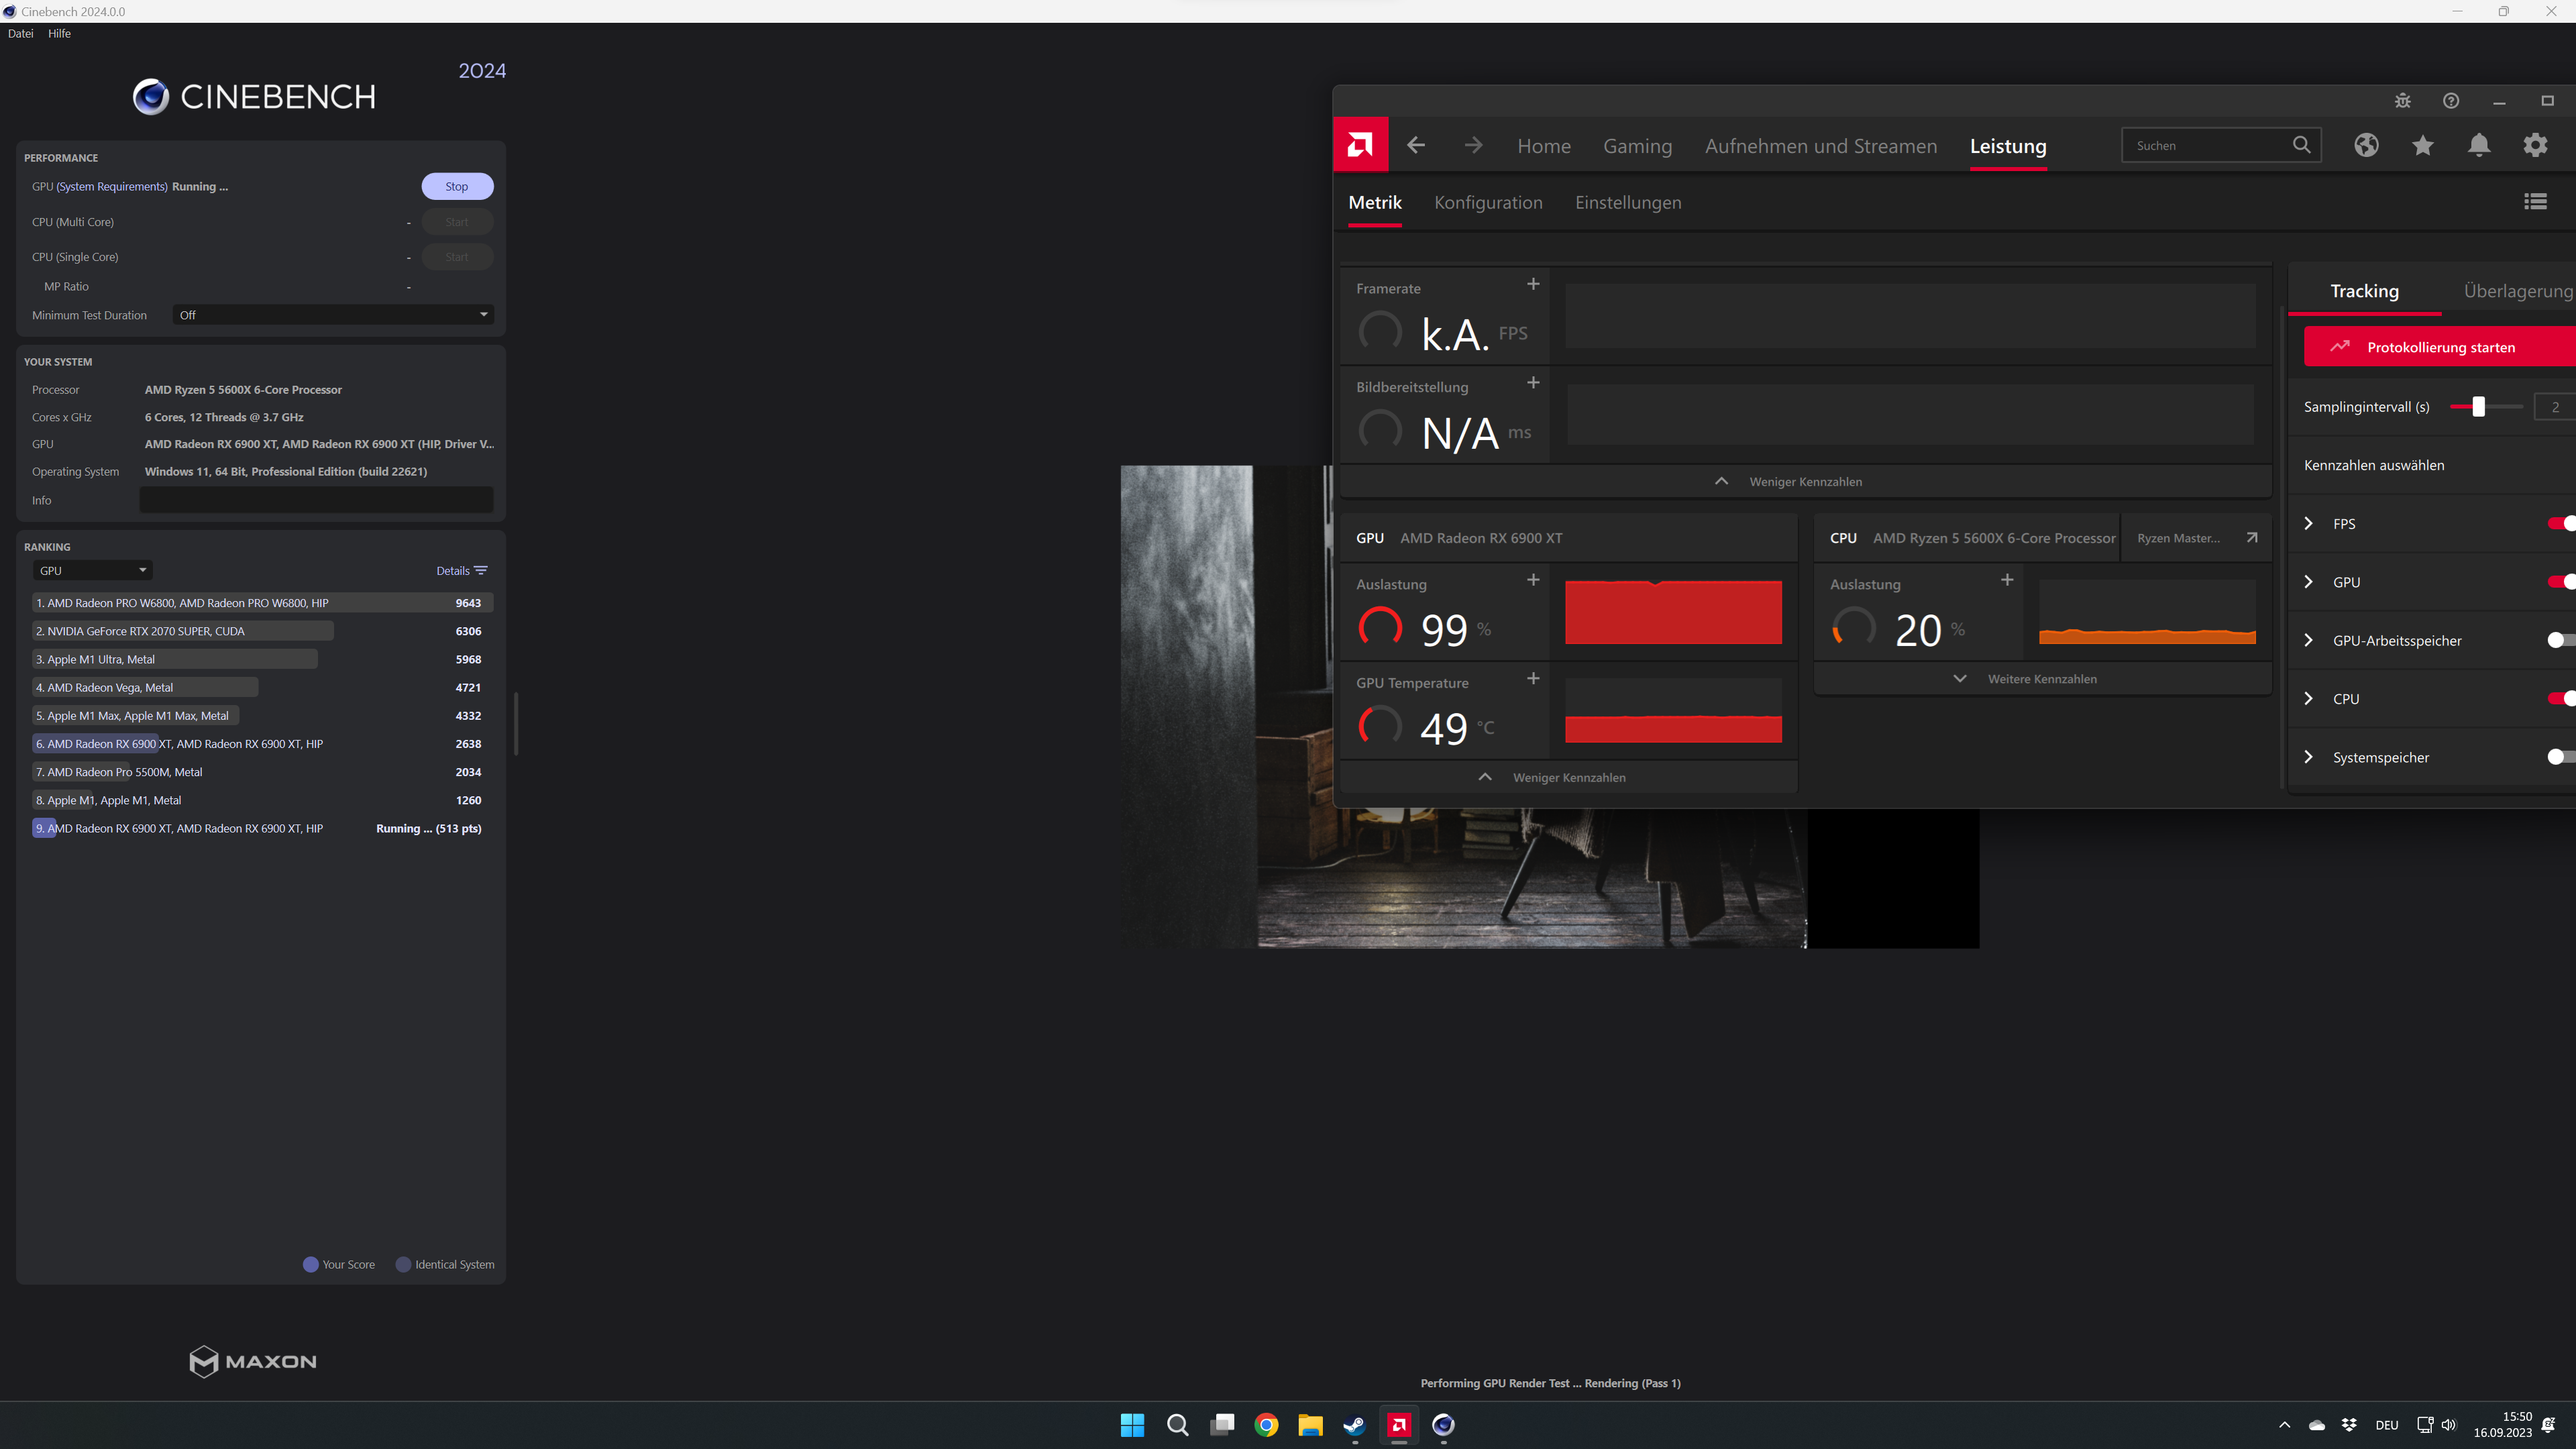Click the back arrow in AMD Software
This screenshot has height=1449, width=2576.
(1416, 145)
